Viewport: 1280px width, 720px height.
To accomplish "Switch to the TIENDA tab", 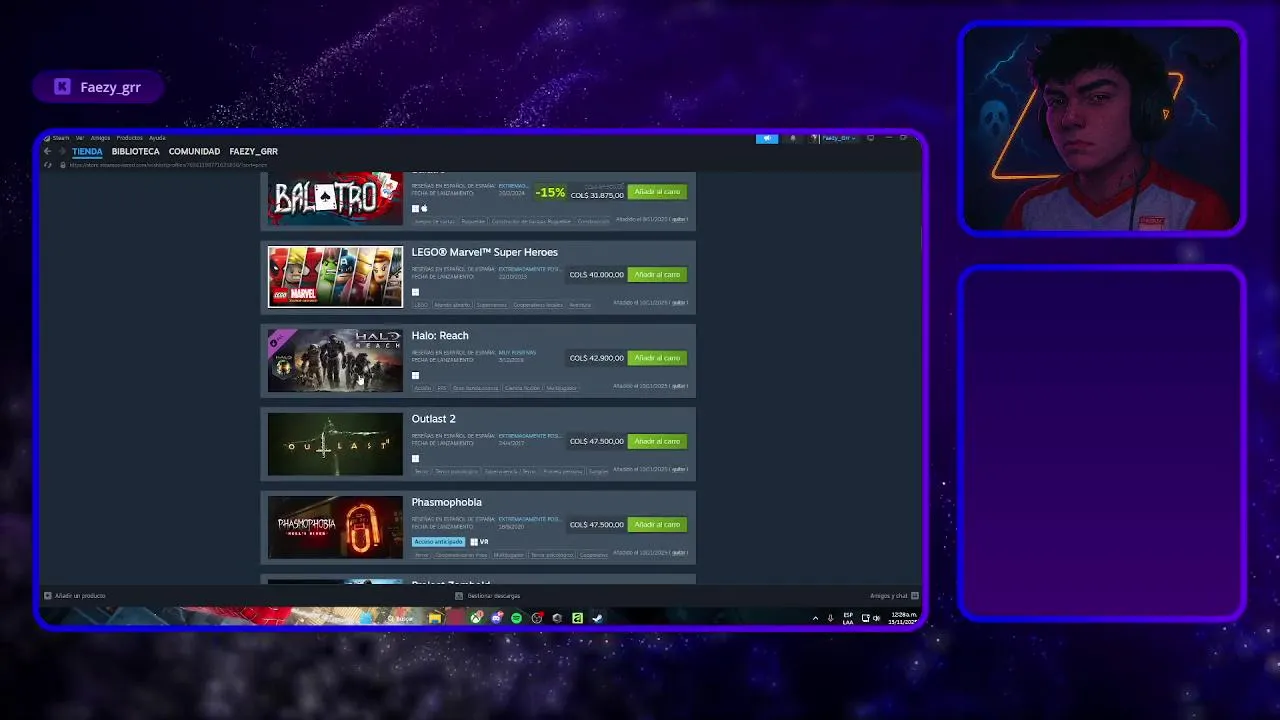I will pos(87,152).
